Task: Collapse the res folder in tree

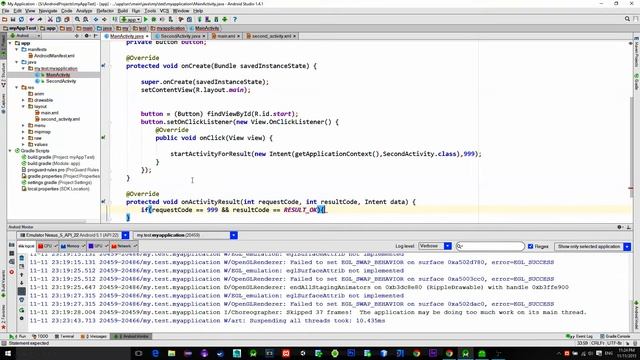Action: [17, 87]
